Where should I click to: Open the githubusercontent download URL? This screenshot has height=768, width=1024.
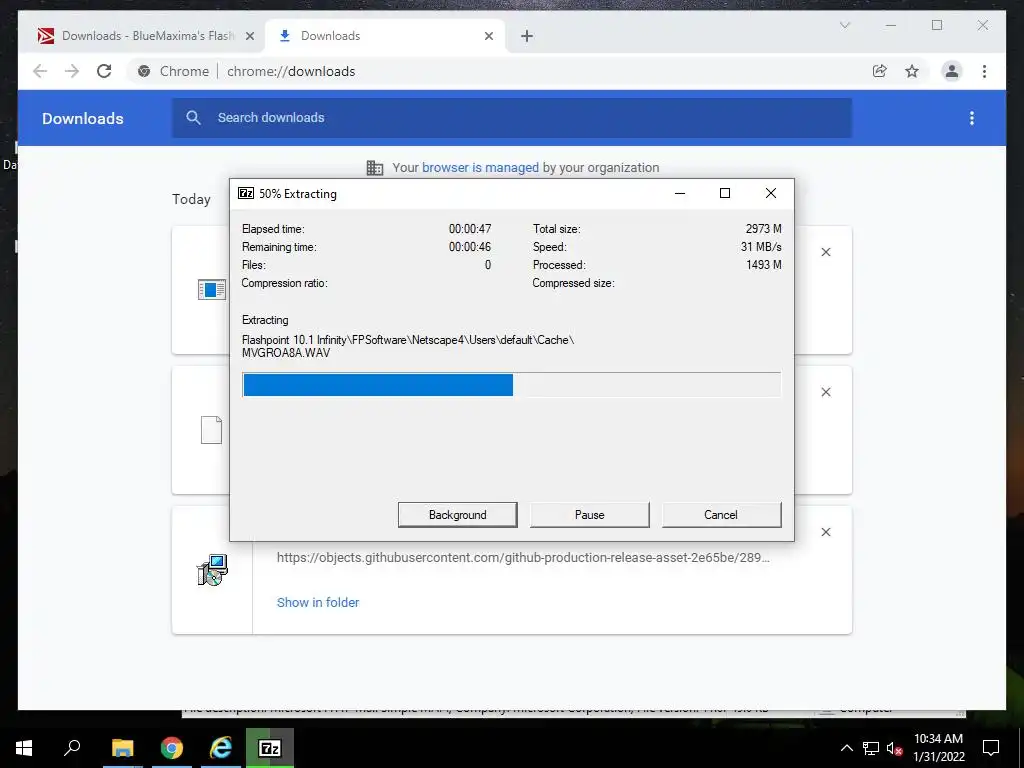click(x=522, y=558)
